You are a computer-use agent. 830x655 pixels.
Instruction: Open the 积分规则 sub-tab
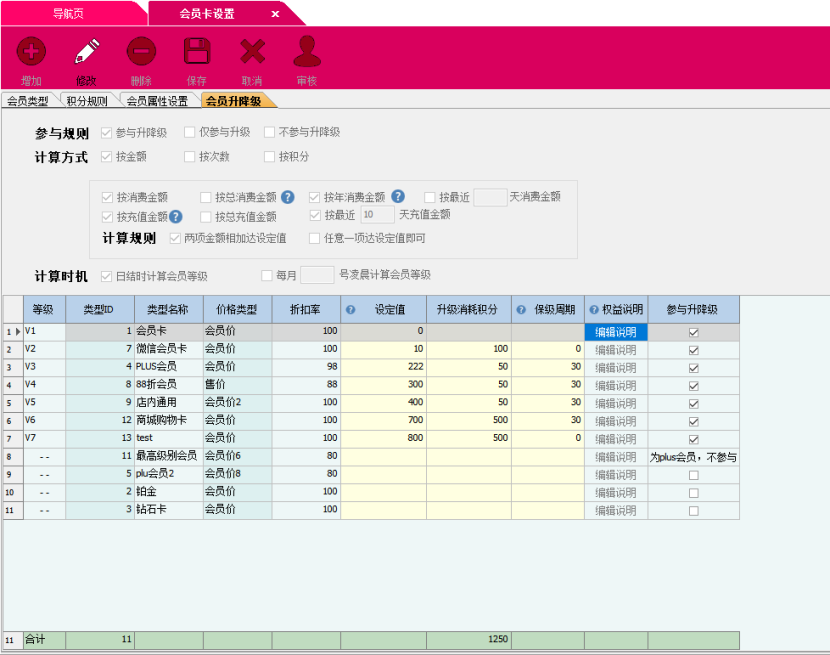tap(87, 101)
